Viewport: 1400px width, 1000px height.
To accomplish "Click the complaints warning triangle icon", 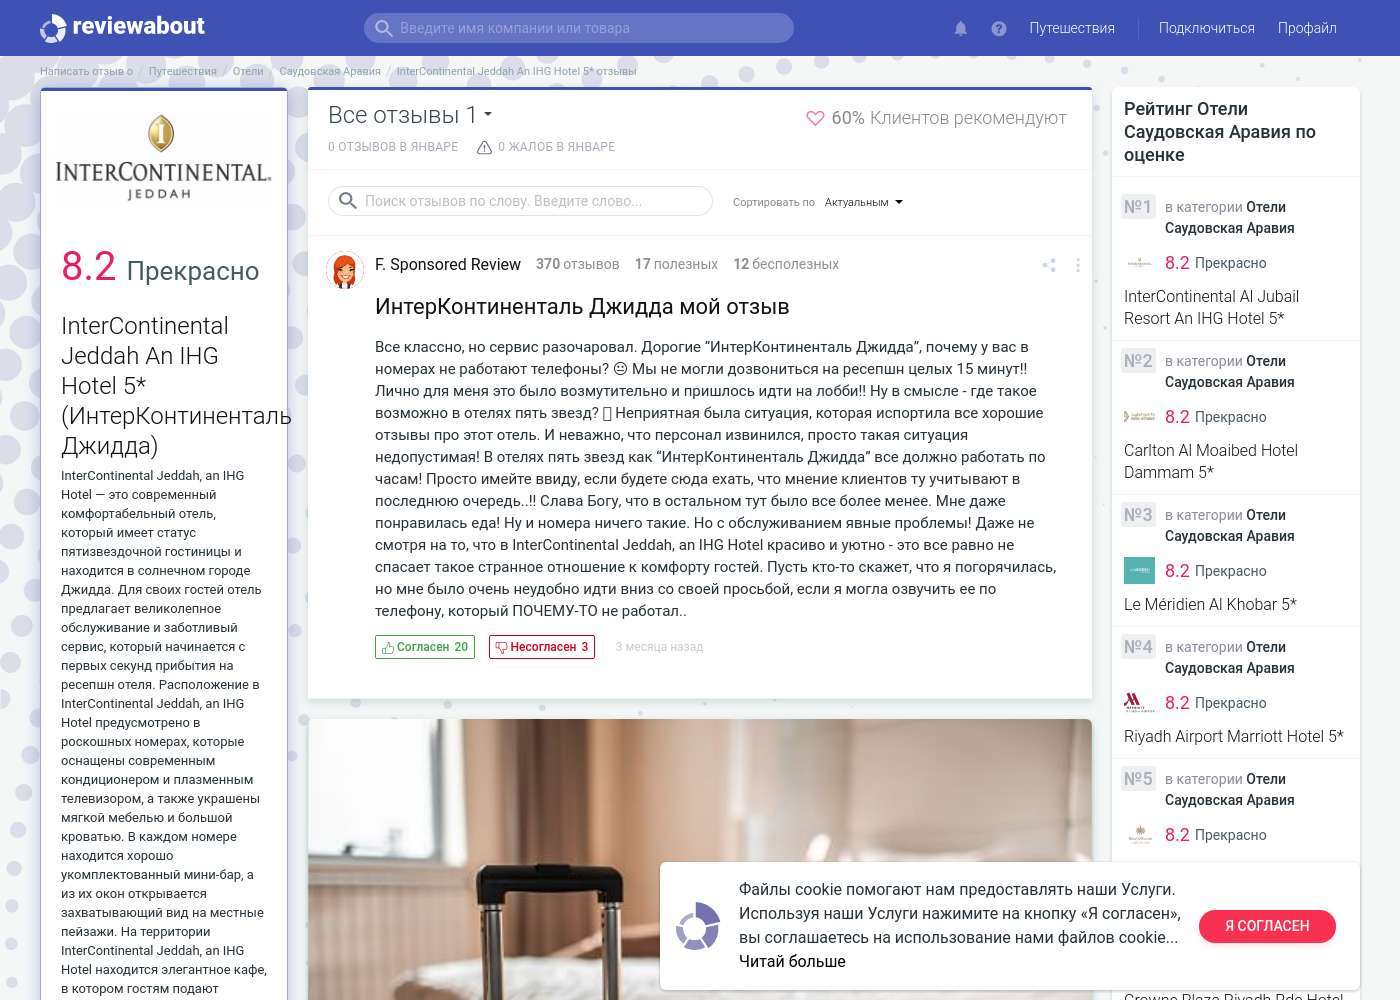I will (484, 147).
